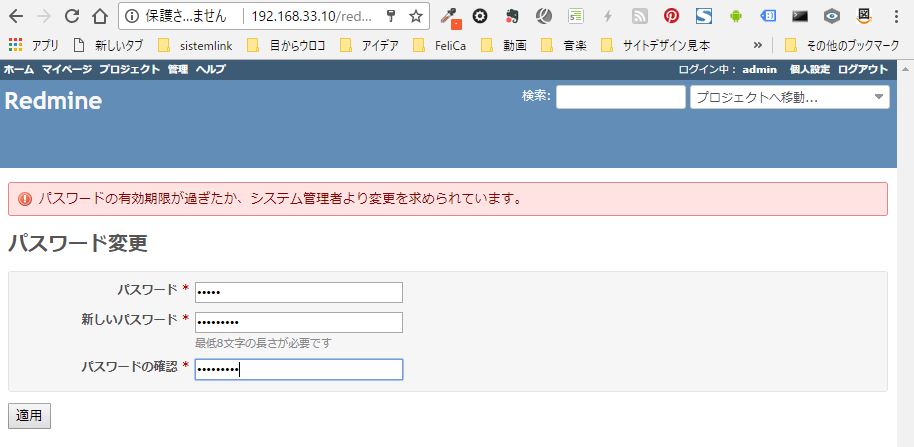Open the Pinterest save extension
Screen dimensions: 914x447
672,16
